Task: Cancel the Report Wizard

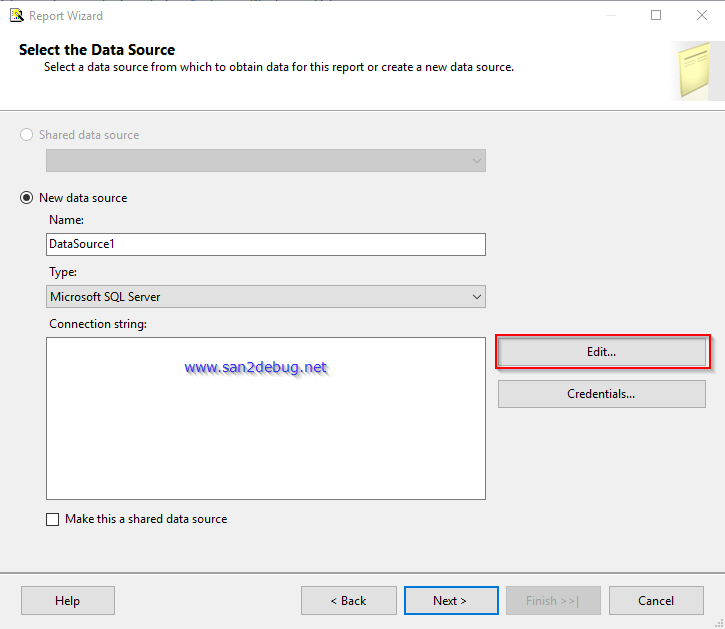Action: (x=656, y=601)
